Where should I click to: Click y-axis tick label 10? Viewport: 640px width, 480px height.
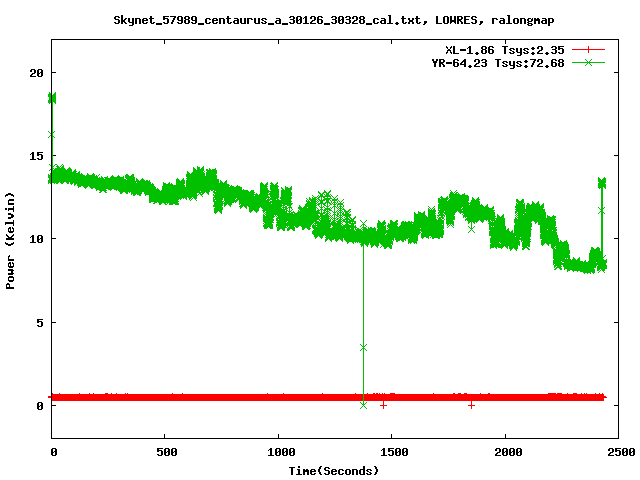[x=36, y=239]
